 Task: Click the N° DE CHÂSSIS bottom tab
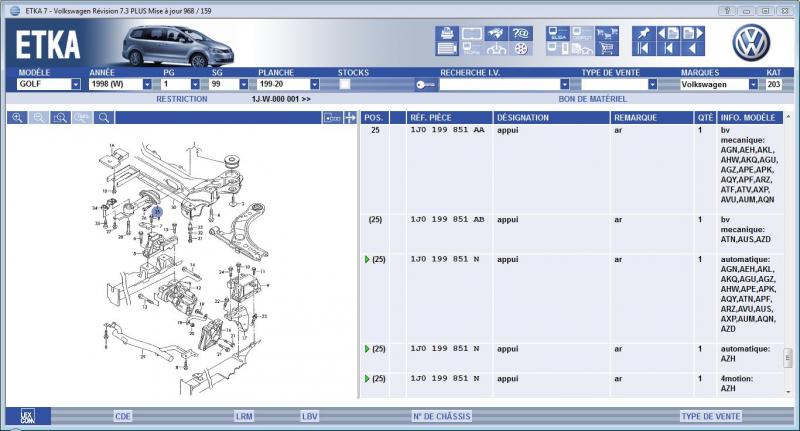[442, 416]
